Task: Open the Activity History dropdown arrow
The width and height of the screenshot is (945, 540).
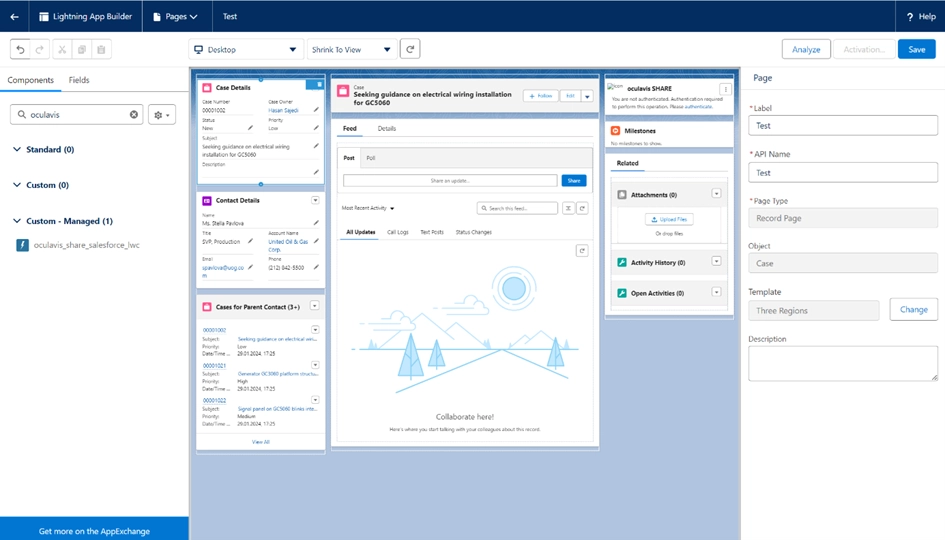Action: 717,261
